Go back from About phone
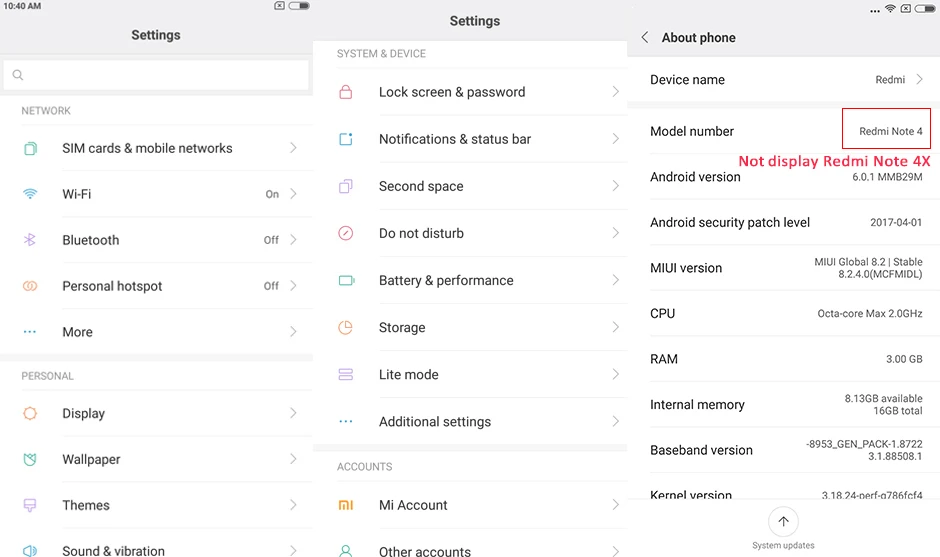The height and width of the screenshot is (557, 940). [x=645, y=37]
